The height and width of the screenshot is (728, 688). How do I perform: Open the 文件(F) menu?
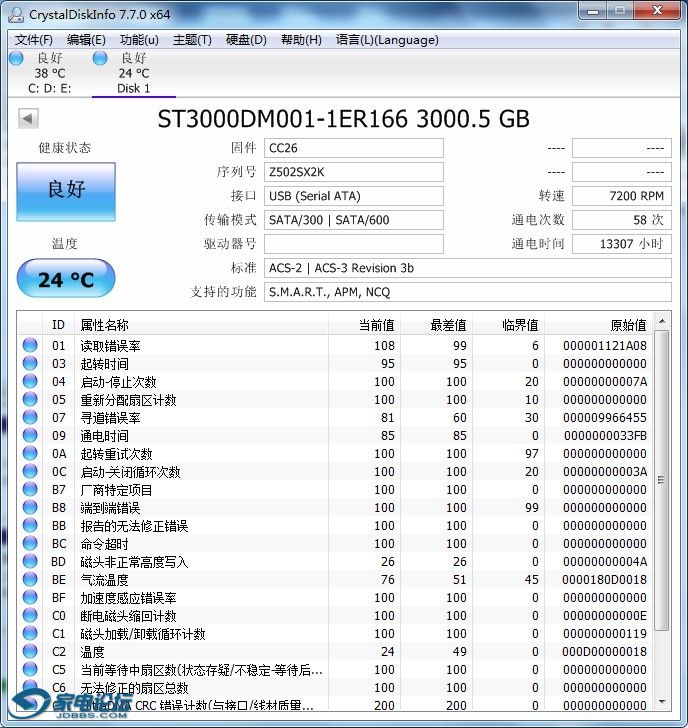(33, 40)
